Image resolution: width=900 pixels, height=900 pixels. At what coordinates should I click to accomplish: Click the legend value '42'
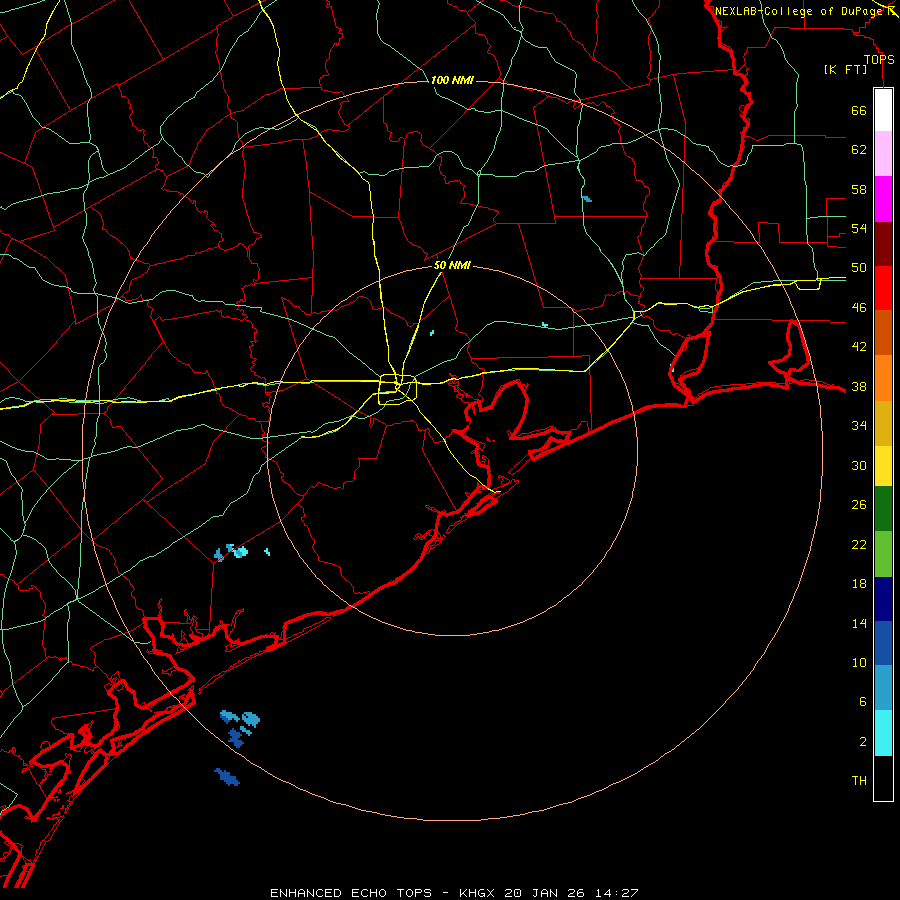pyautogui.click(x=859, y=346)
